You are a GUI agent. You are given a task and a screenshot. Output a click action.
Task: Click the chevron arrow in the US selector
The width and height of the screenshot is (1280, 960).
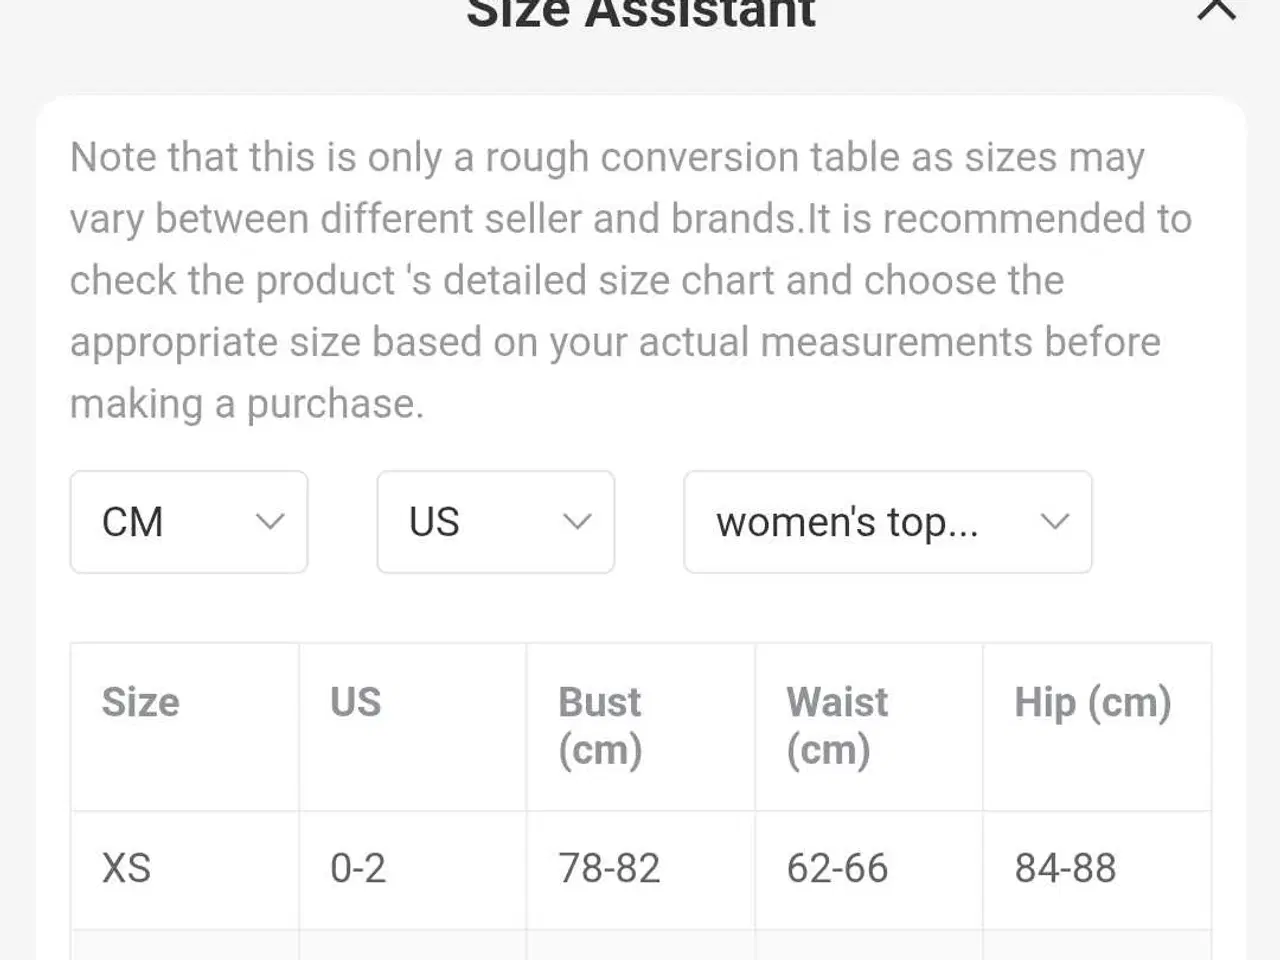click(x=577, y=522)
